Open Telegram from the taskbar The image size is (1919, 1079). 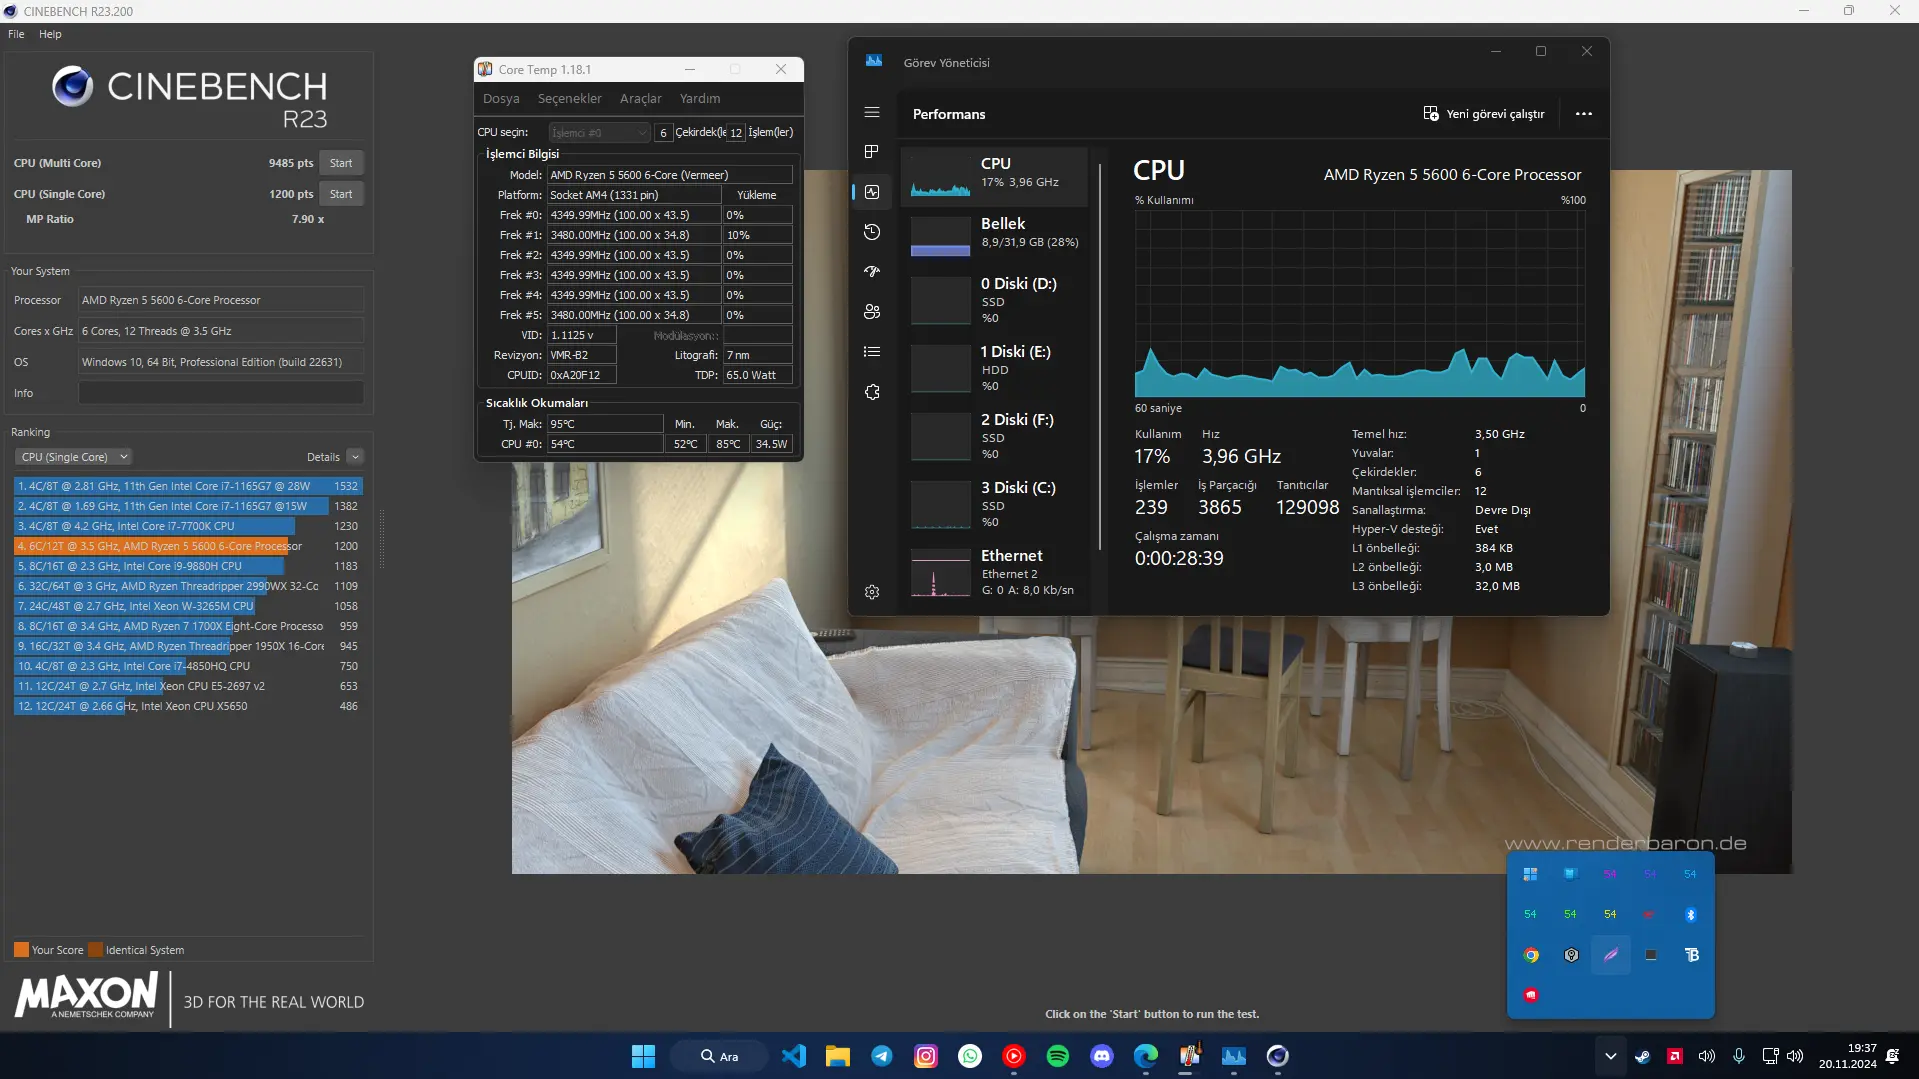point(882,1056)
